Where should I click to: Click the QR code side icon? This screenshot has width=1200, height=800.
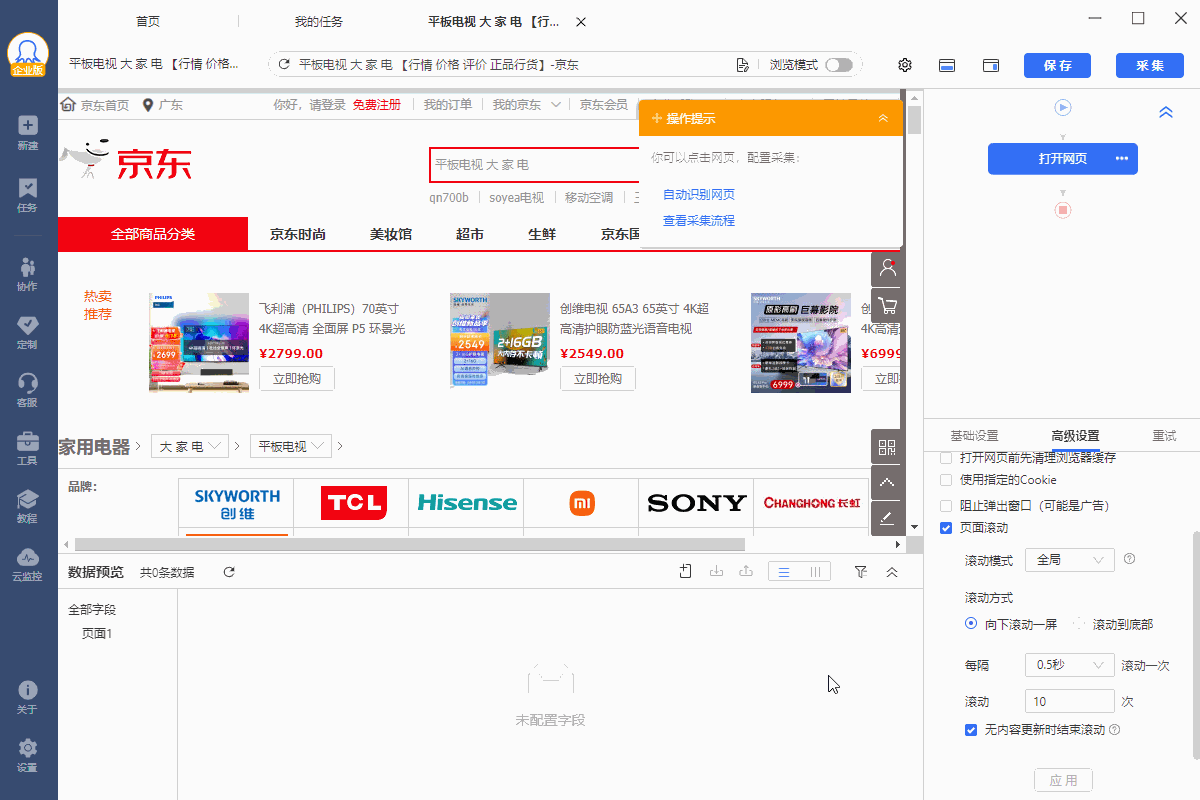pyautogui.click(x=887, y=447)
